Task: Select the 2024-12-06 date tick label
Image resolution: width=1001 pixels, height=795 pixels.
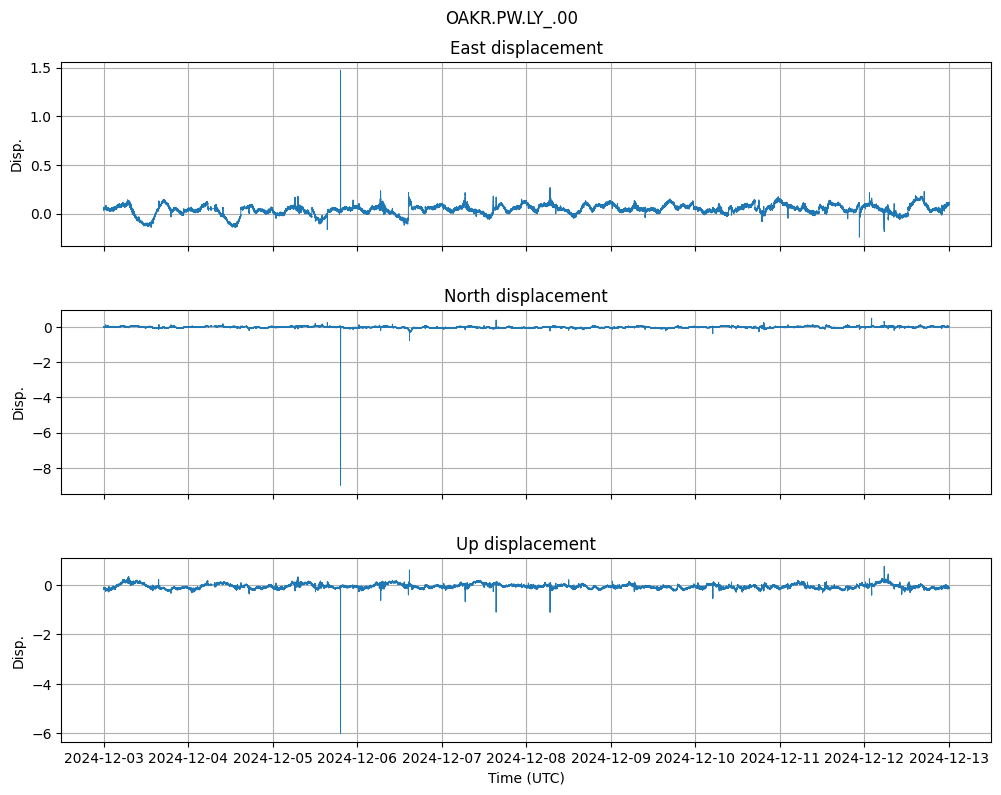Action: tap(357, 759)
